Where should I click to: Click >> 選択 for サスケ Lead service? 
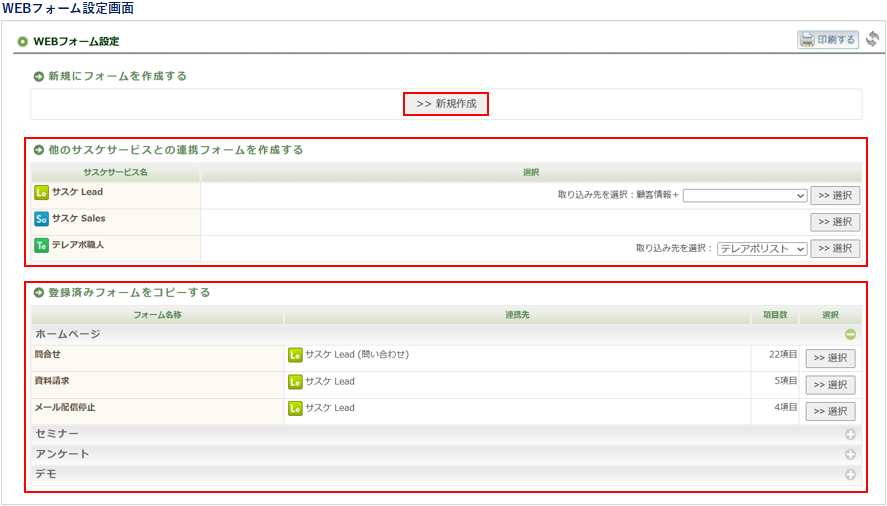click(835, 195)
